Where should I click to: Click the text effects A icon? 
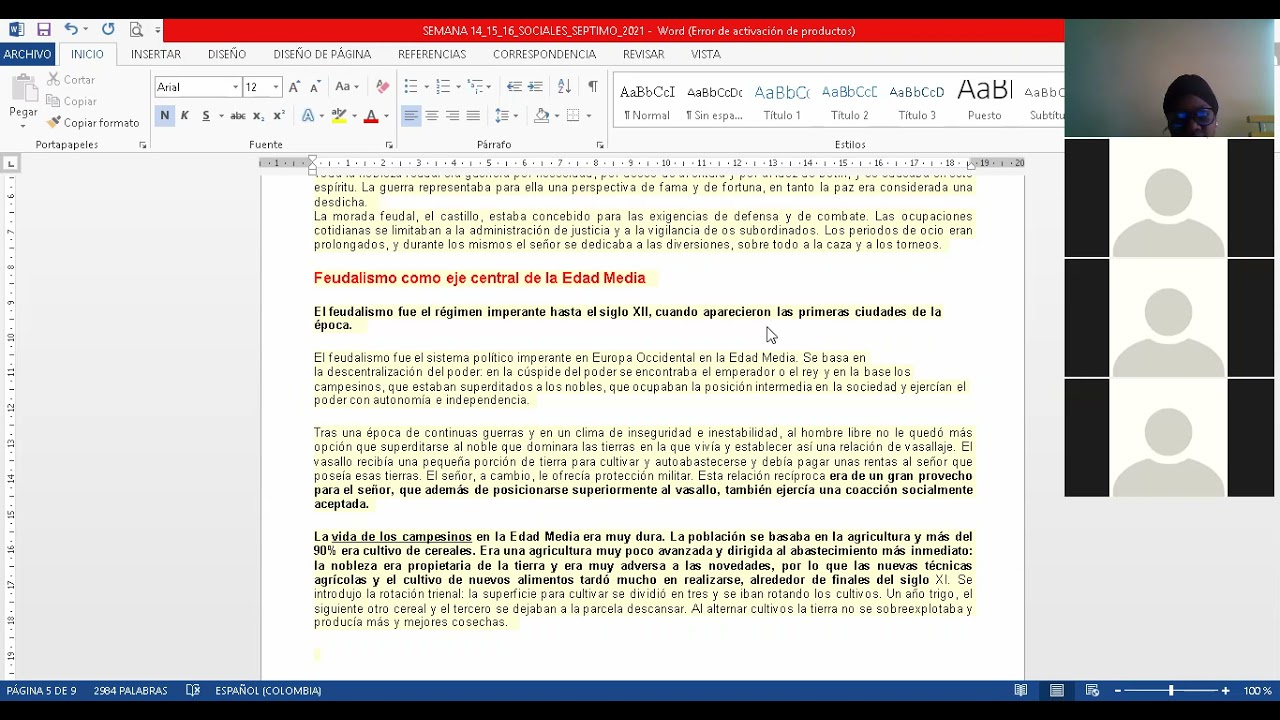[x=308, y=116]
